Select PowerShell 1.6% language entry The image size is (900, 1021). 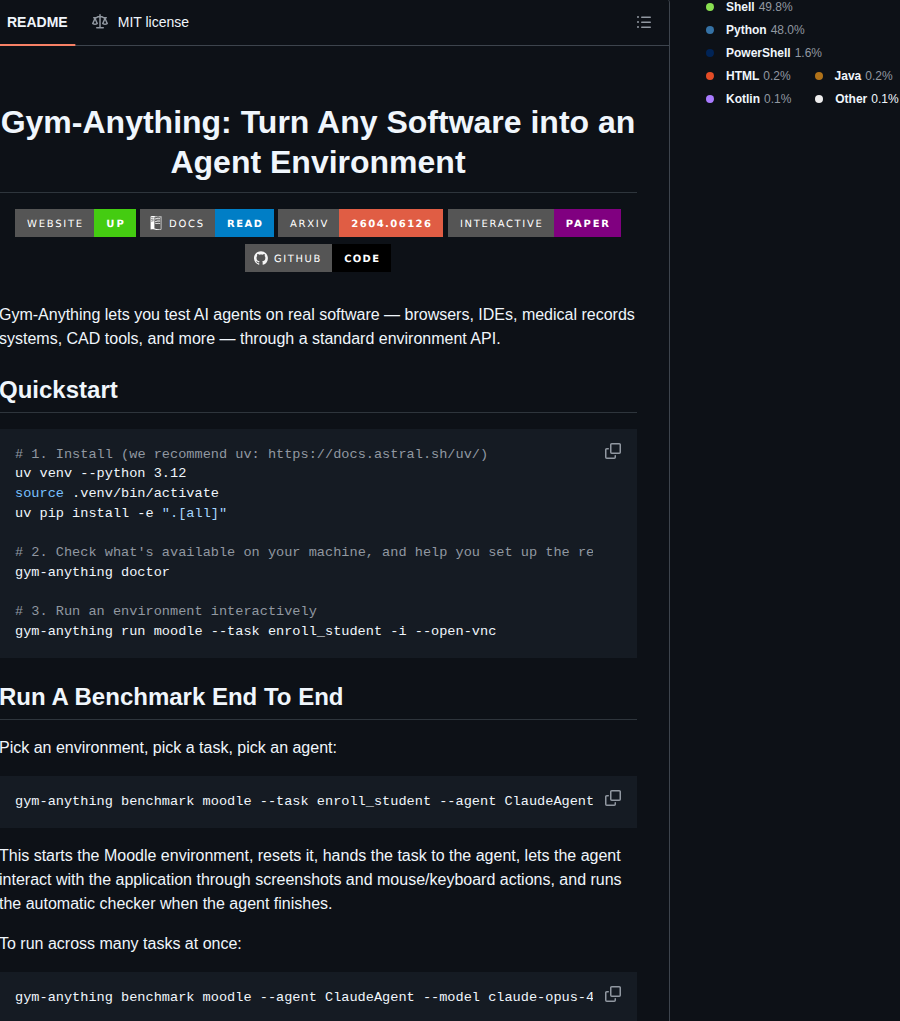(x=764, y=53)
